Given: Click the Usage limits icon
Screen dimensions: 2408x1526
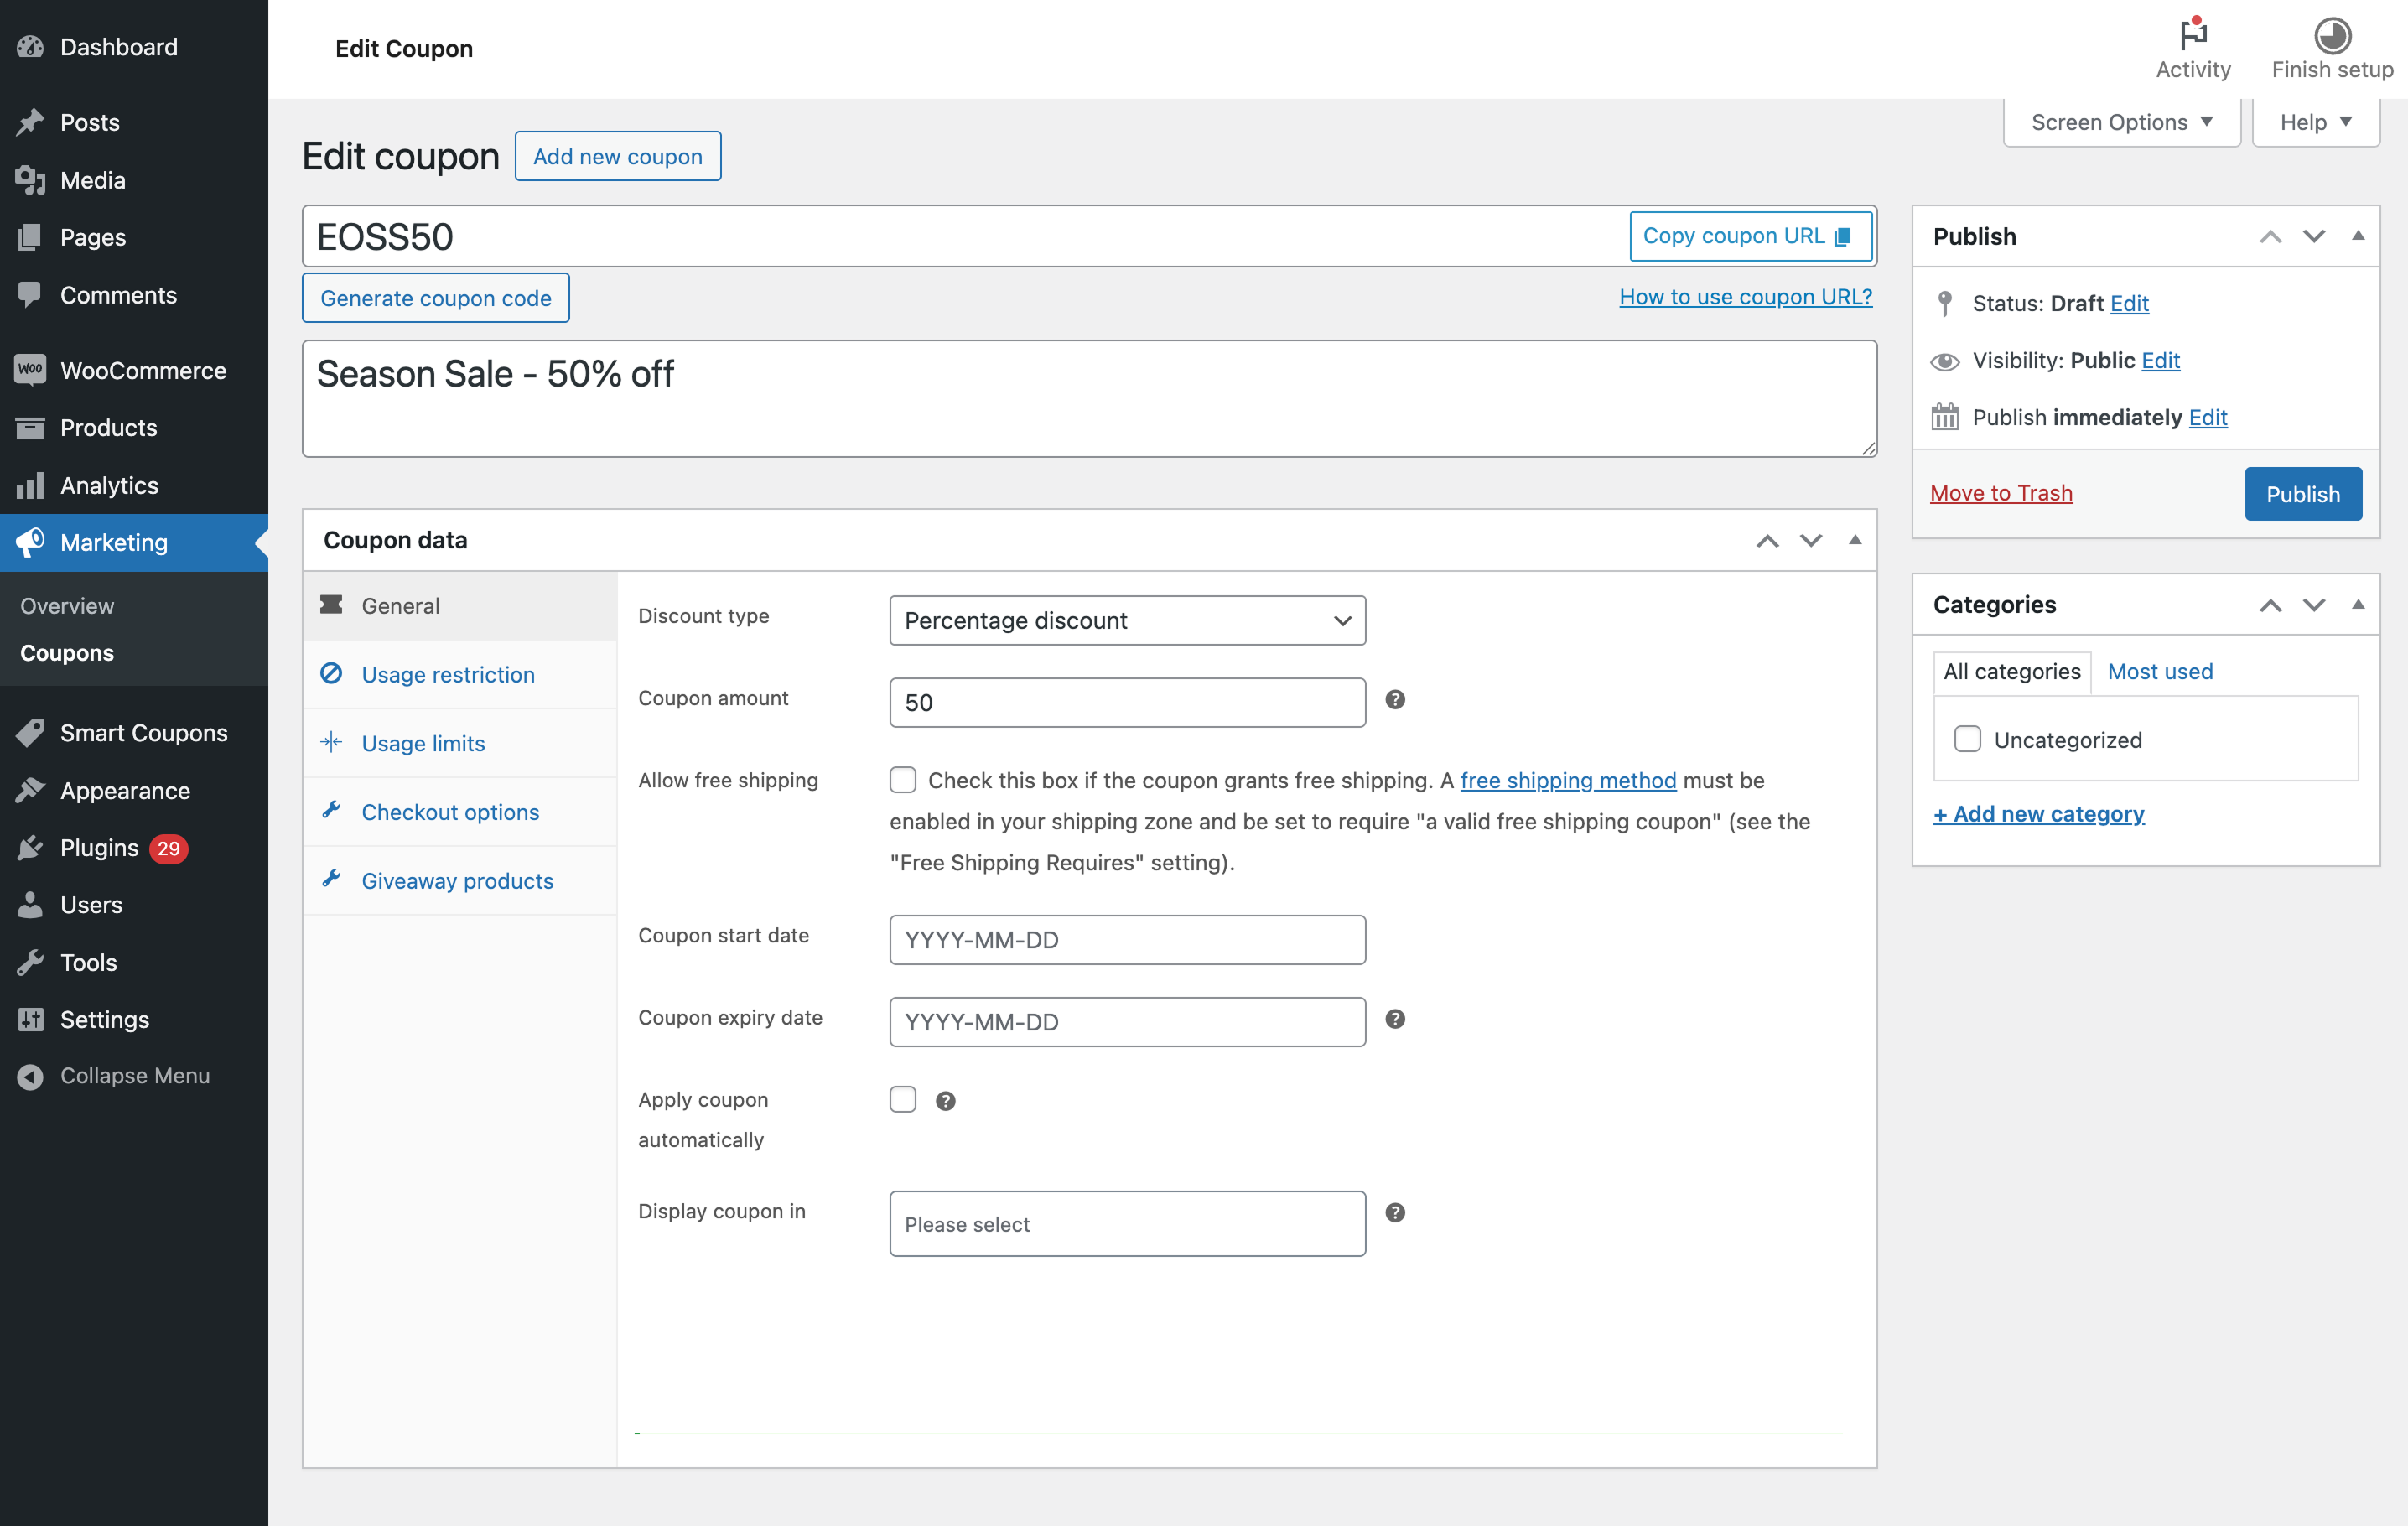Looking at the screenshot, I should pos(331,742).
